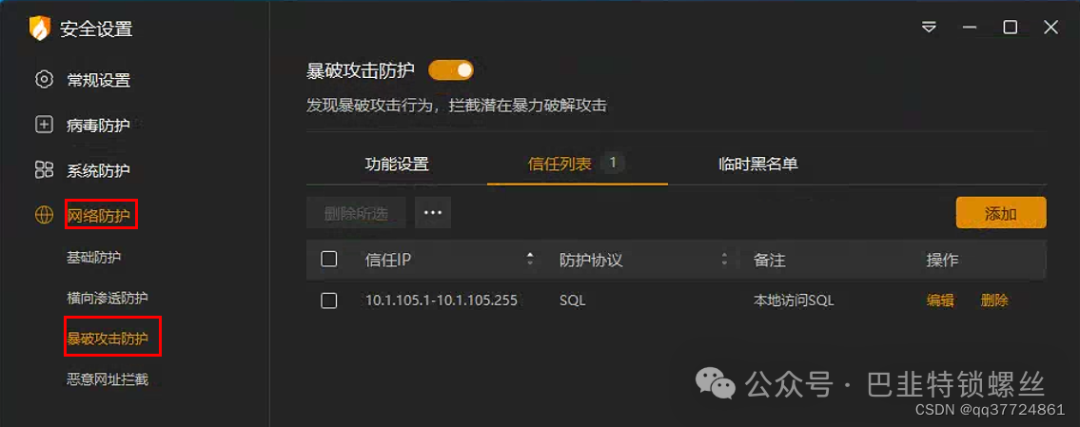Screen dimensions: 1080x427
Task: Maximize the 安全设置 window
Action: [1010, 28]
